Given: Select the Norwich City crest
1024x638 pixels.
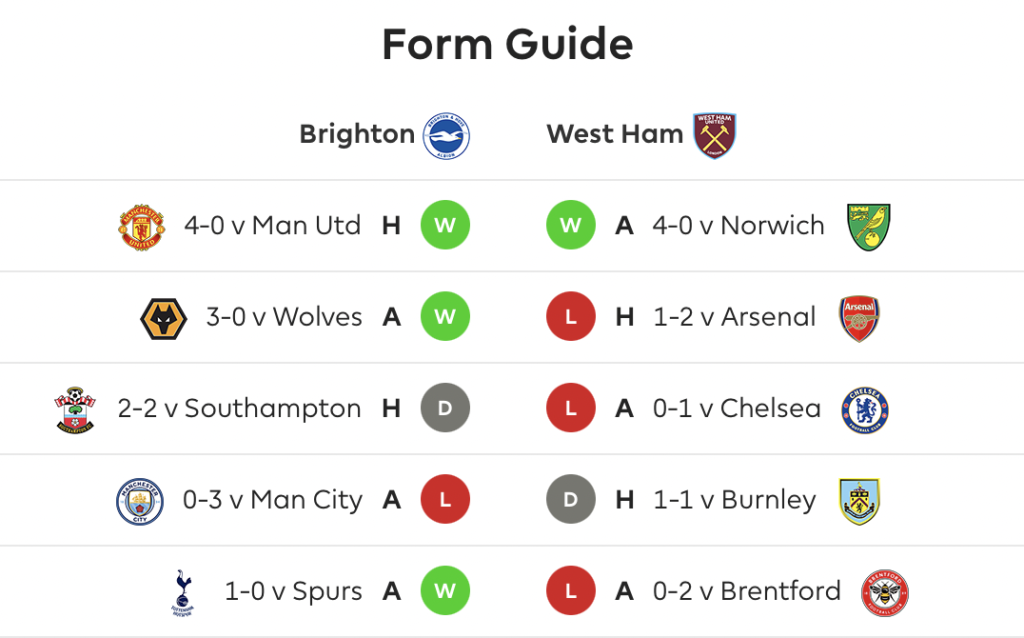Looking at the screenshot, I should [x=869, y=227].
